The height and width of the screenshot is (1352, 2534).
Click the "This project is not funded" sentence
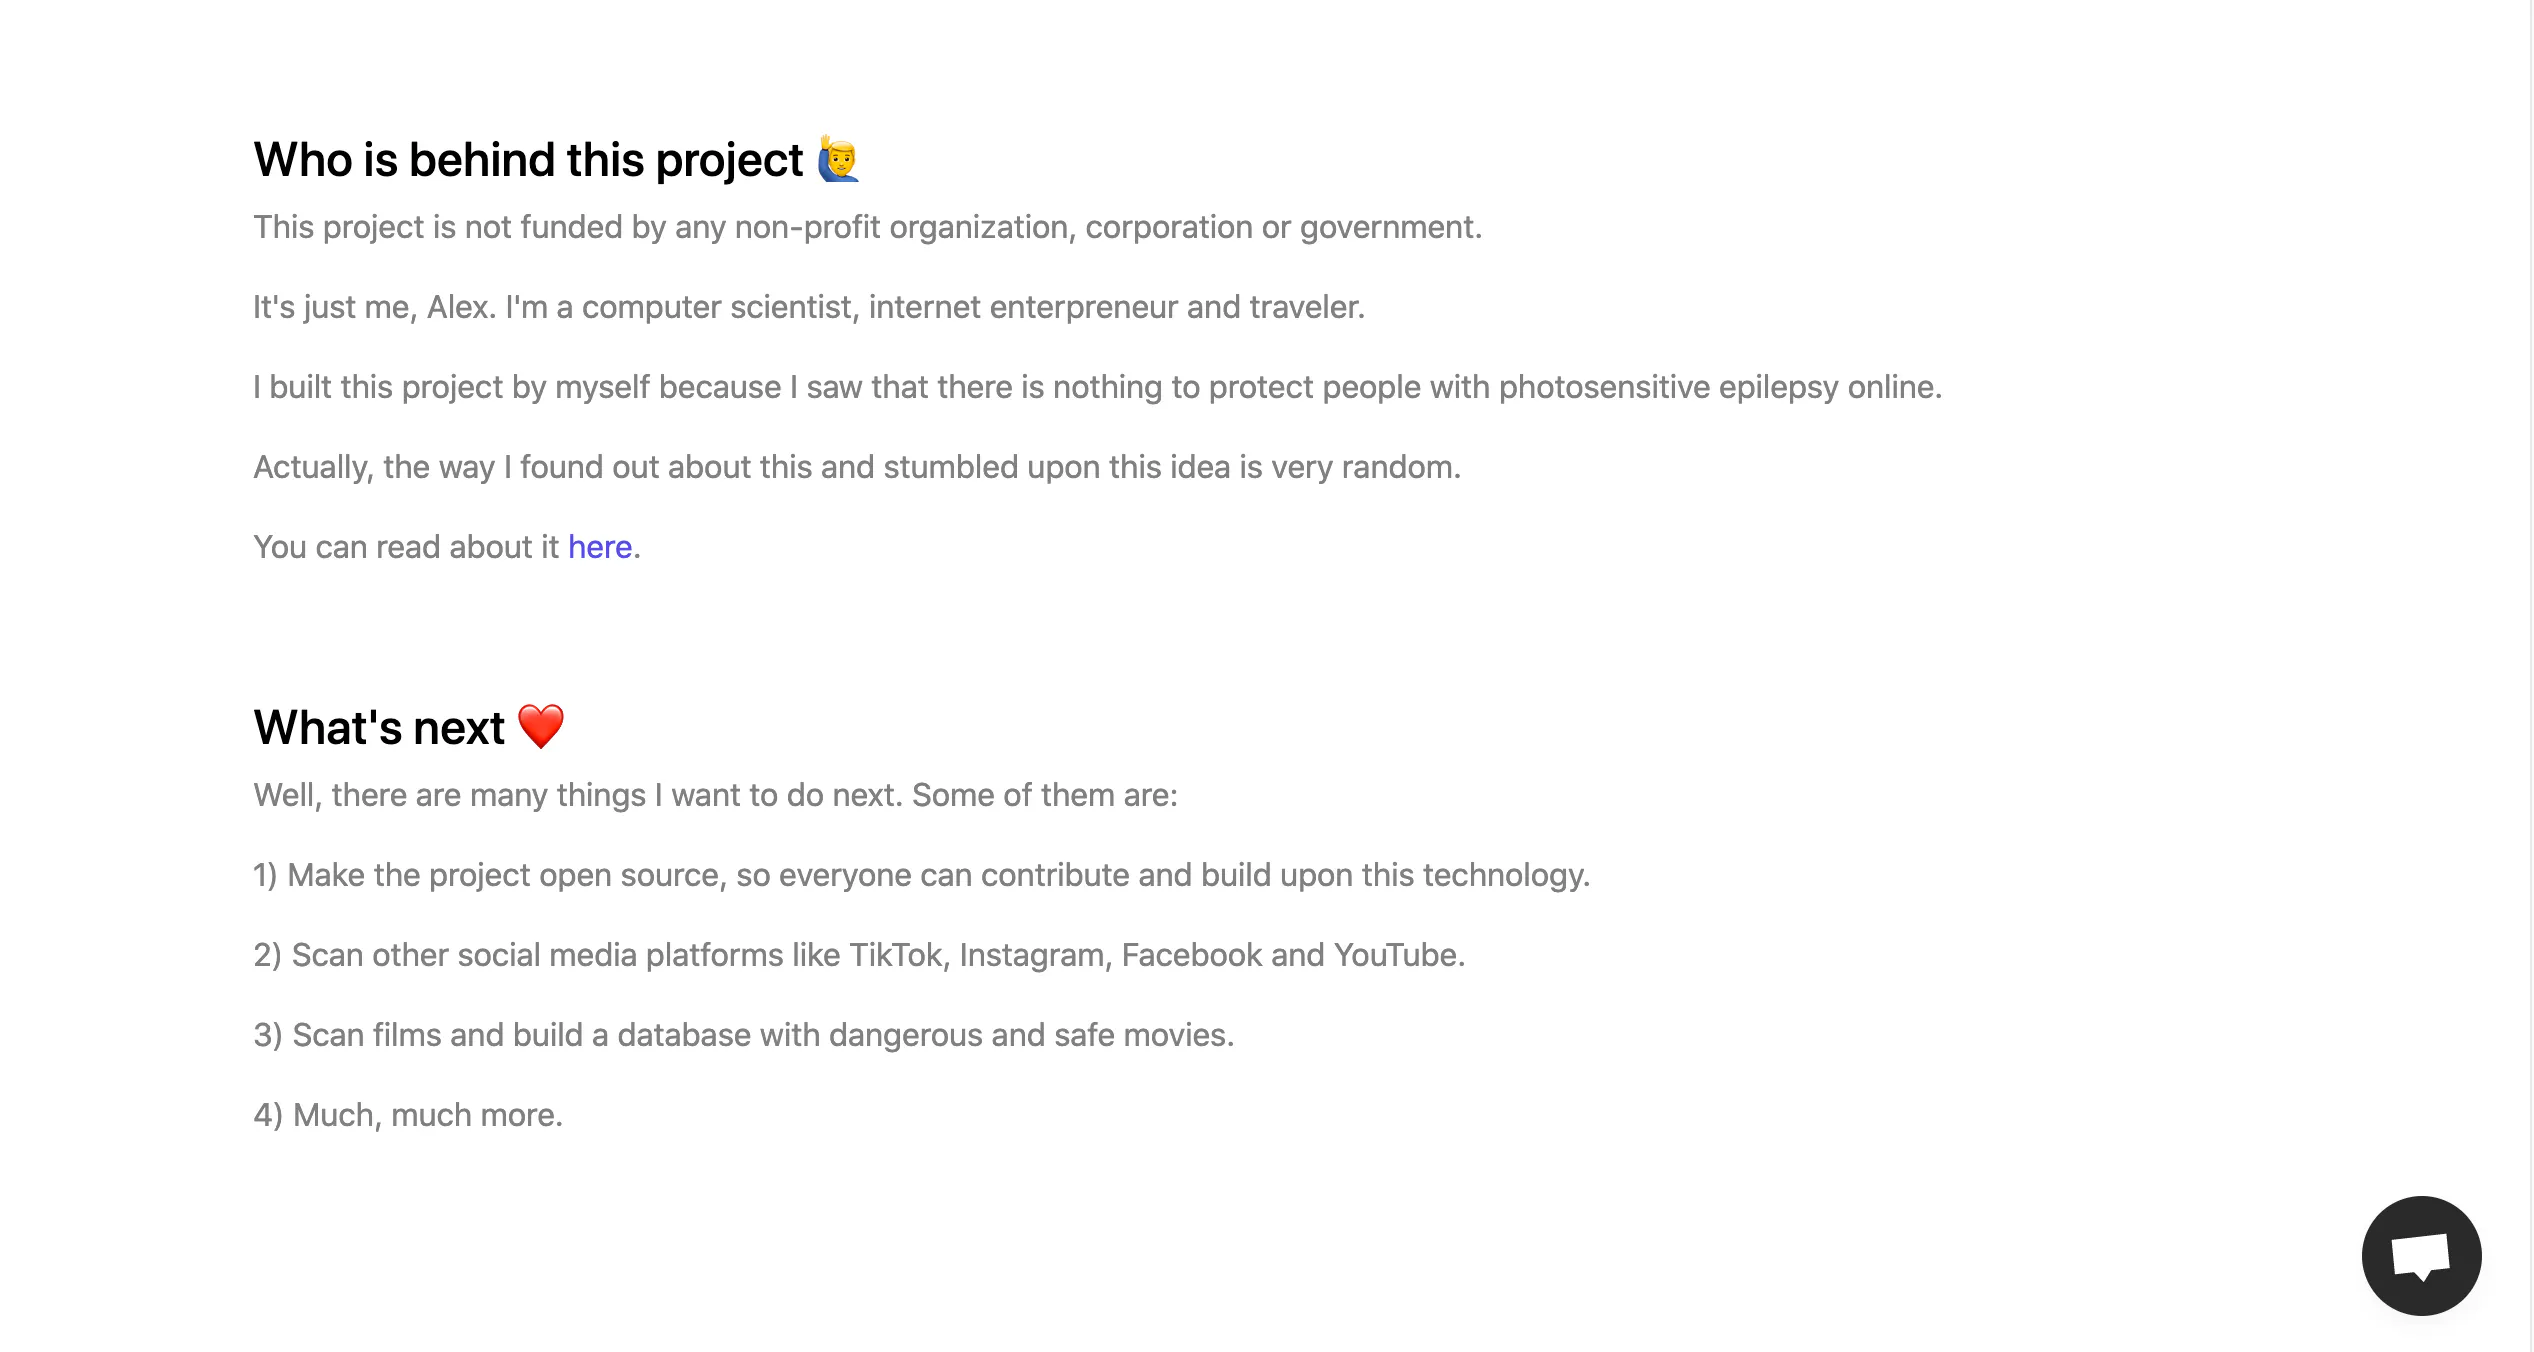tap(867, 228)
